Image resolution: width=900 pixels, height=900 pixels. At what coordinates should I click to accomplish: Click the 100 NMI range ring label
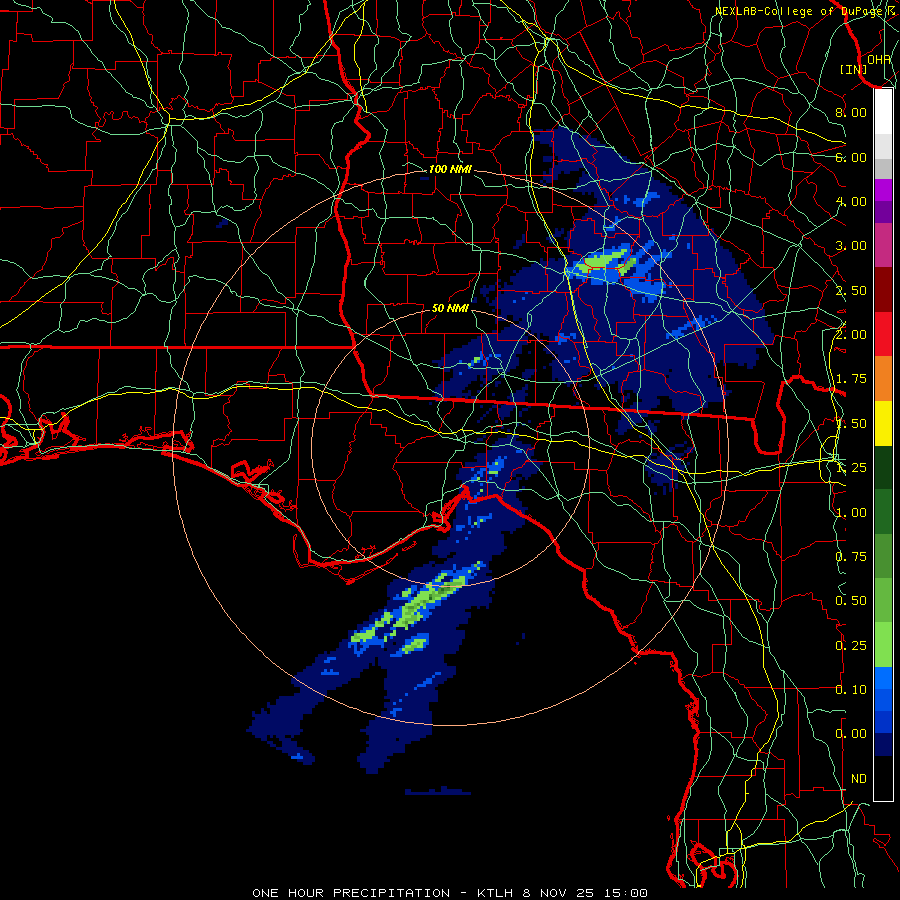451,169
